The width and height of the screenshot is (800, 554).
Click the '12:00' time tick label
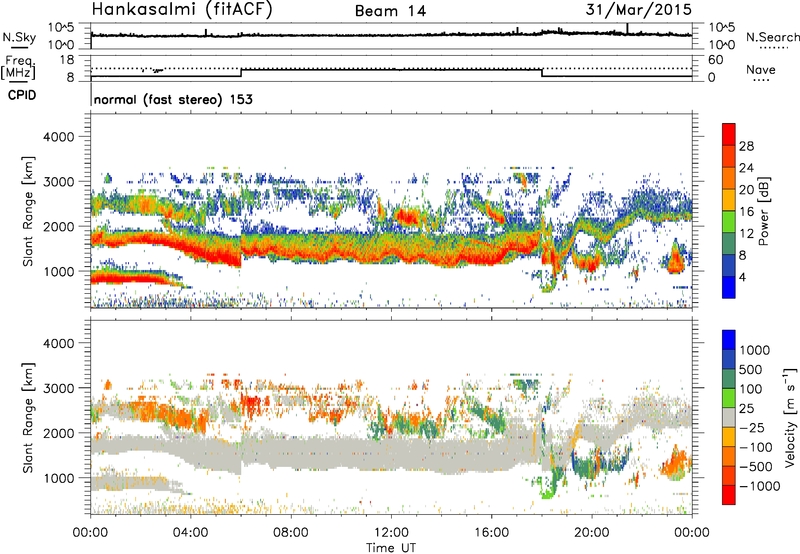(391, 533)
